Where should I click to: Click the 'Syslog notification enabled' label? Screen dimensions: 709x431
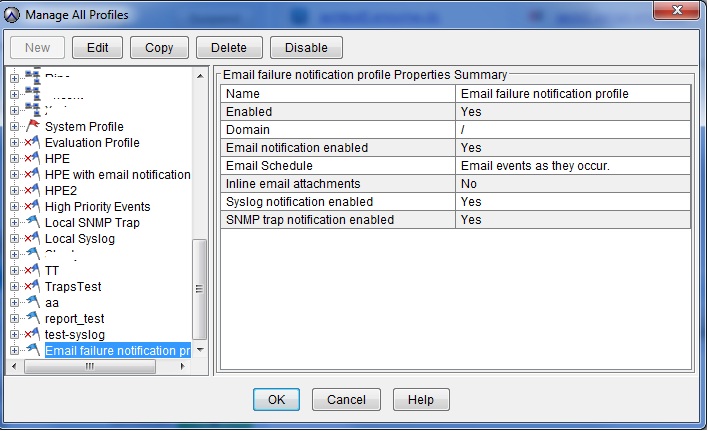pyautogui.click(x=299, y=202)
